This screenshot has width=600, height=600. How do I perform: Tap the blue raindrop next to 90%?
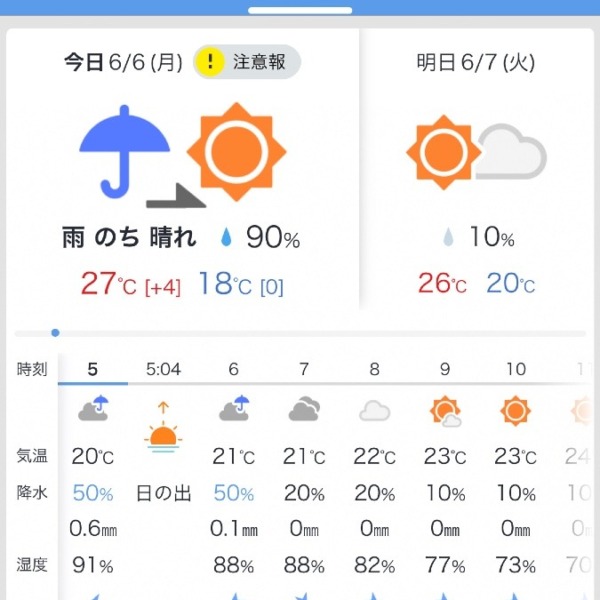point(227,237)
